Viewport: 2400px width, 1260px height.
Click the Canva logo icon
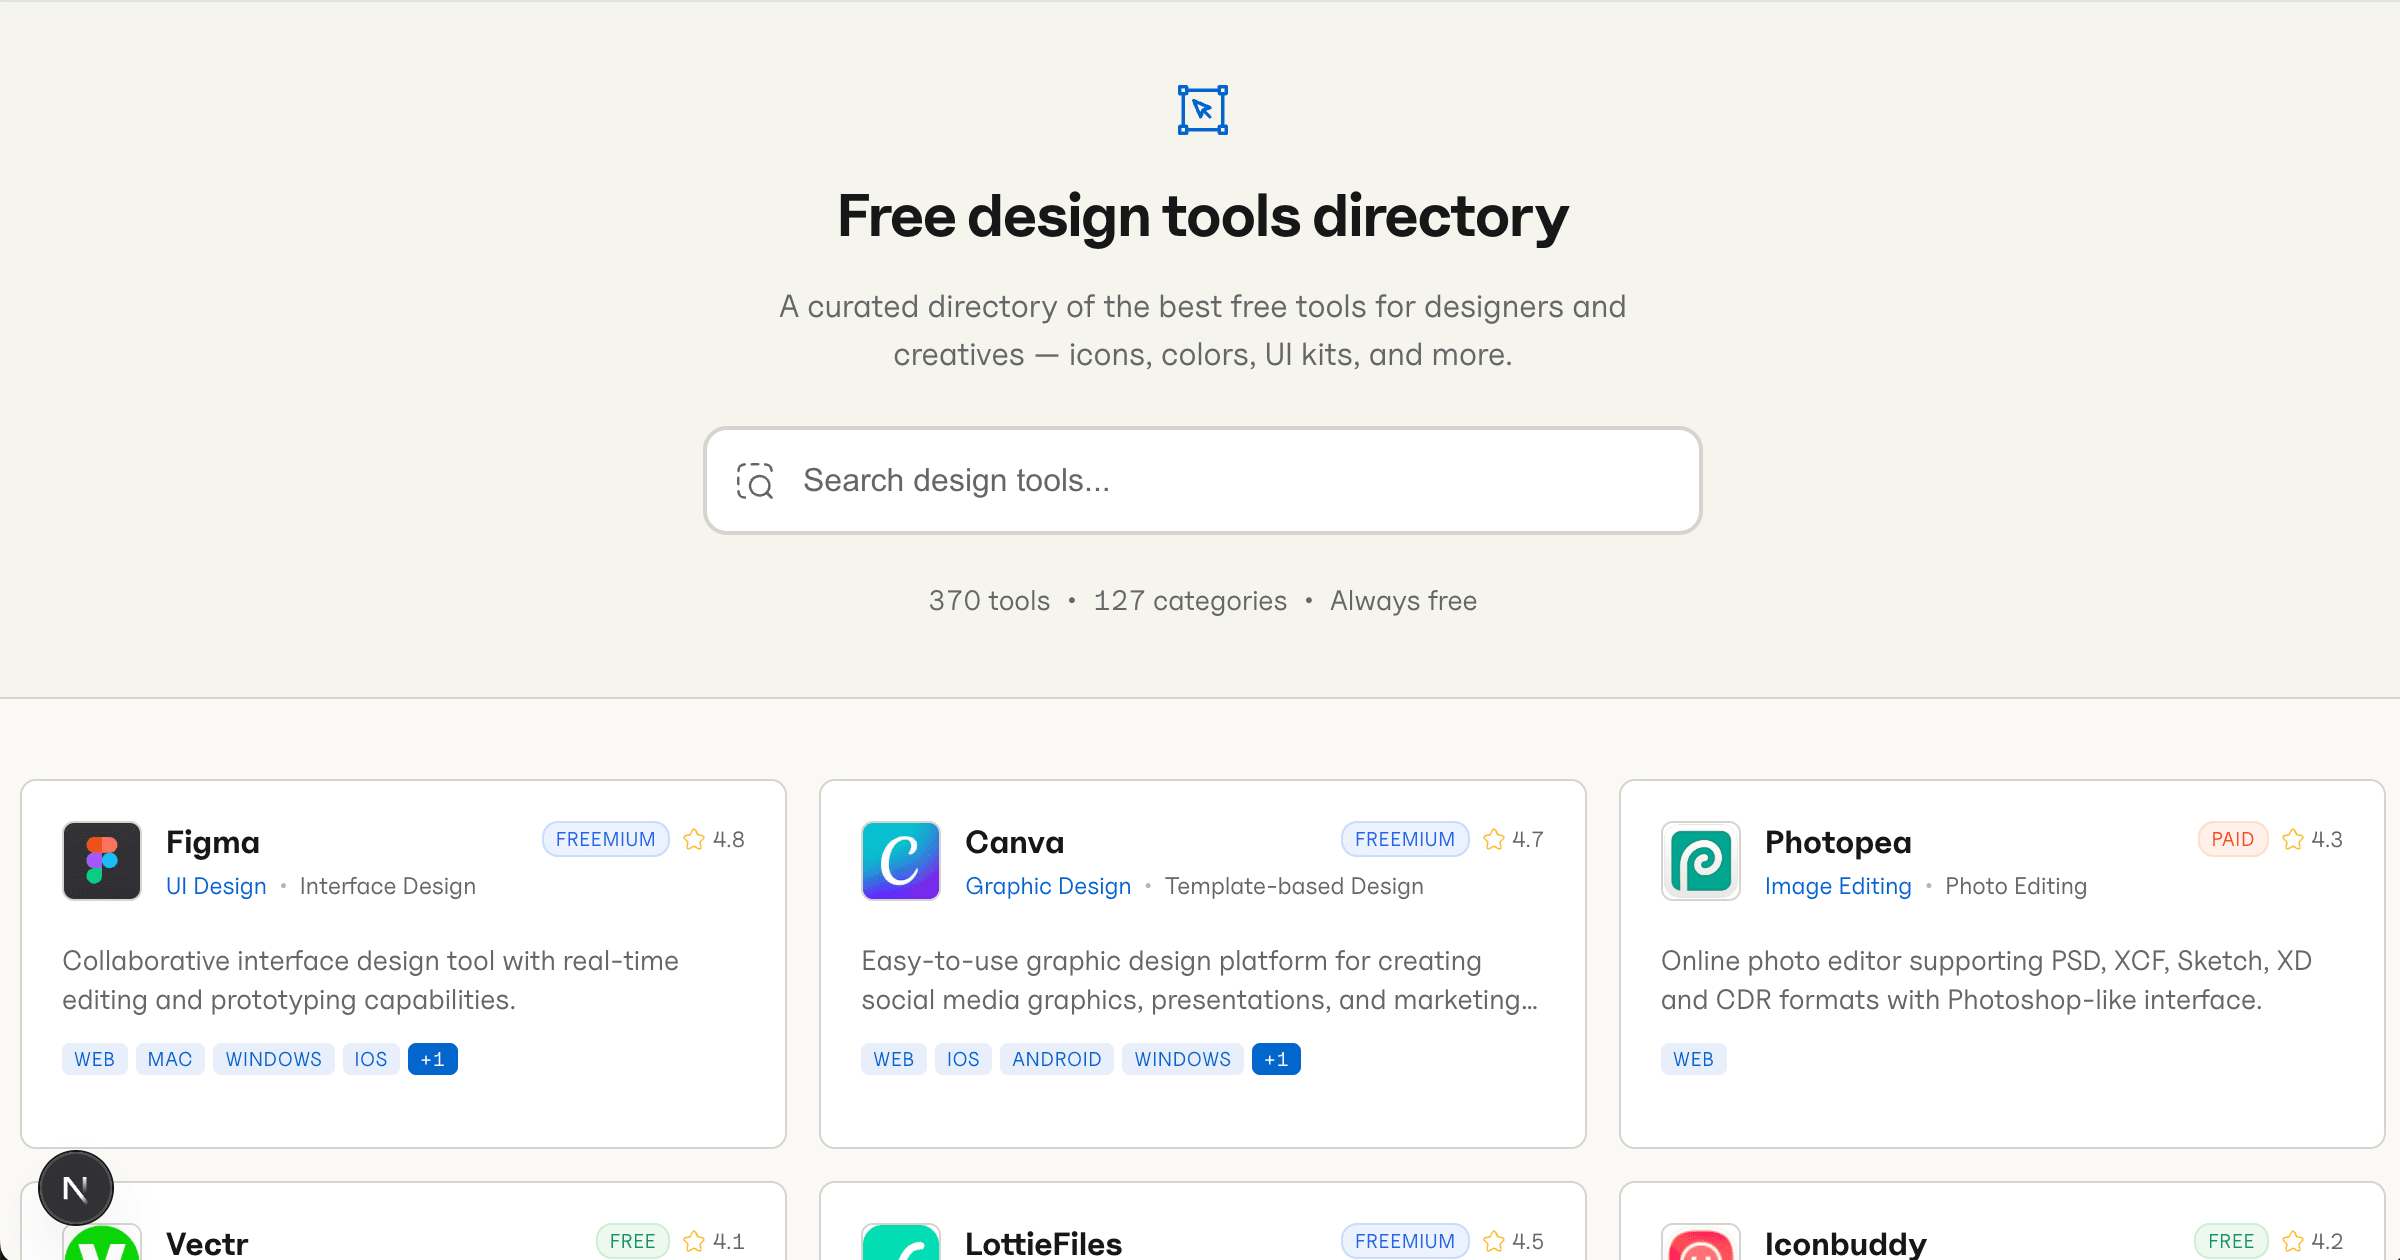pos(900,861)
